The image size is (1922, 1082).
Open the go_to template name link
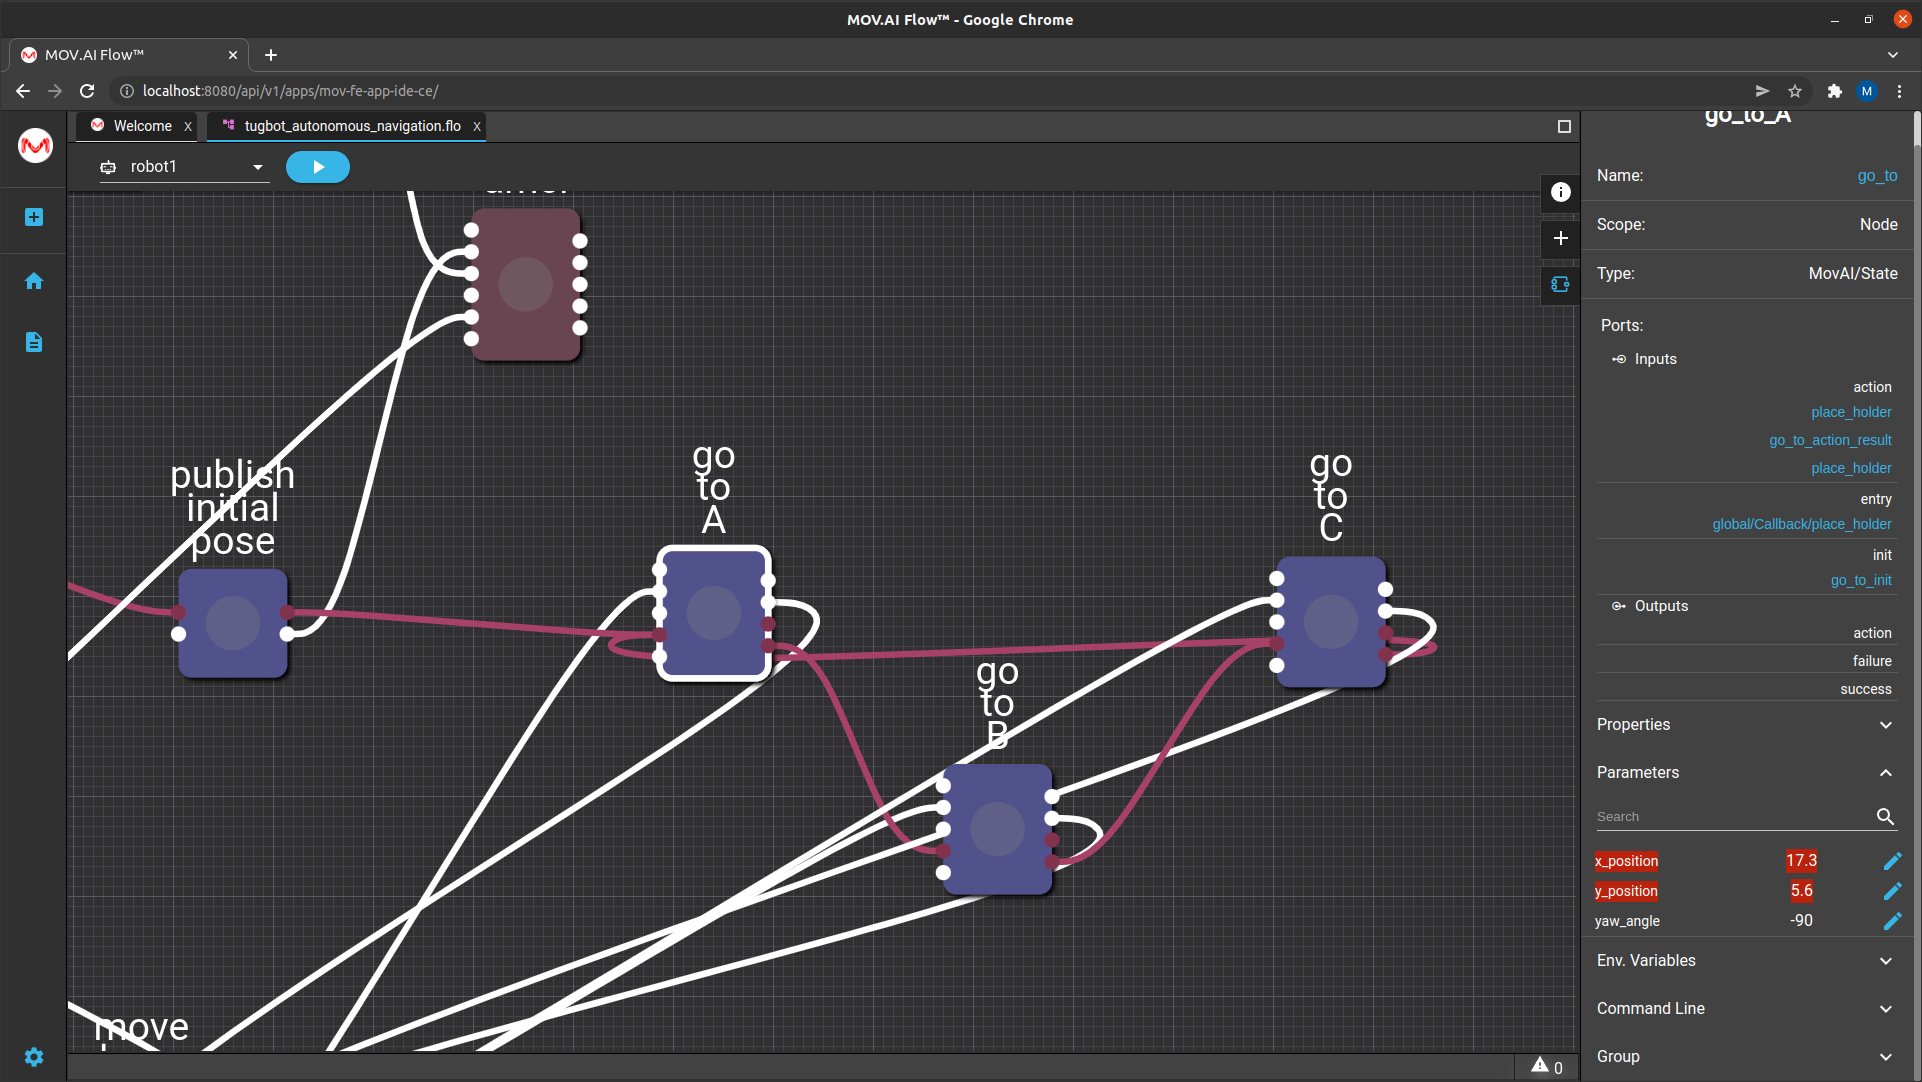point(1877,176)
